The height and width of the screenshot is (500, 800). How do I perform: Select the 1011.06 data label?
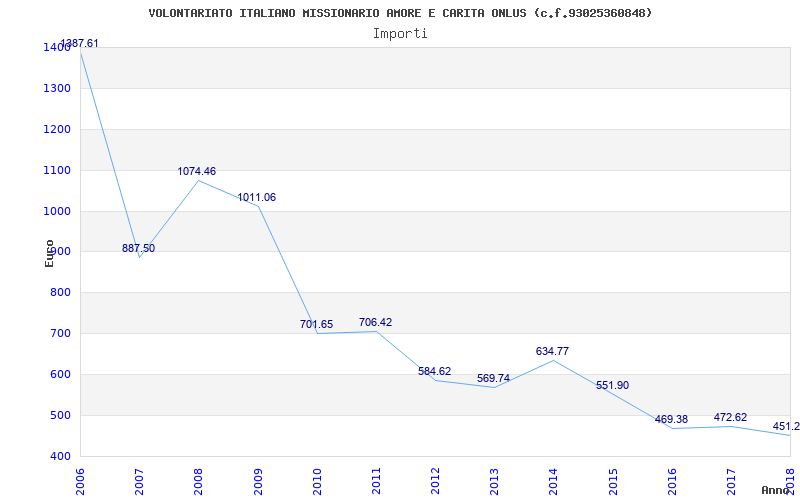click(x=257, y=197)
